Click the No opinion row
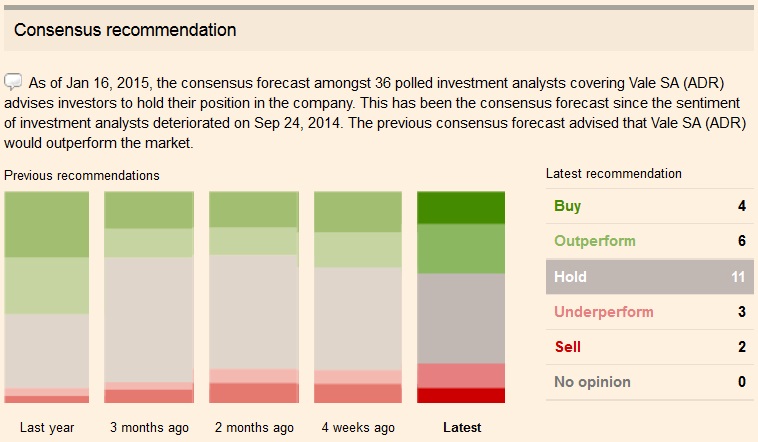Viewport: 758px width, 442px height. point(649,382)
